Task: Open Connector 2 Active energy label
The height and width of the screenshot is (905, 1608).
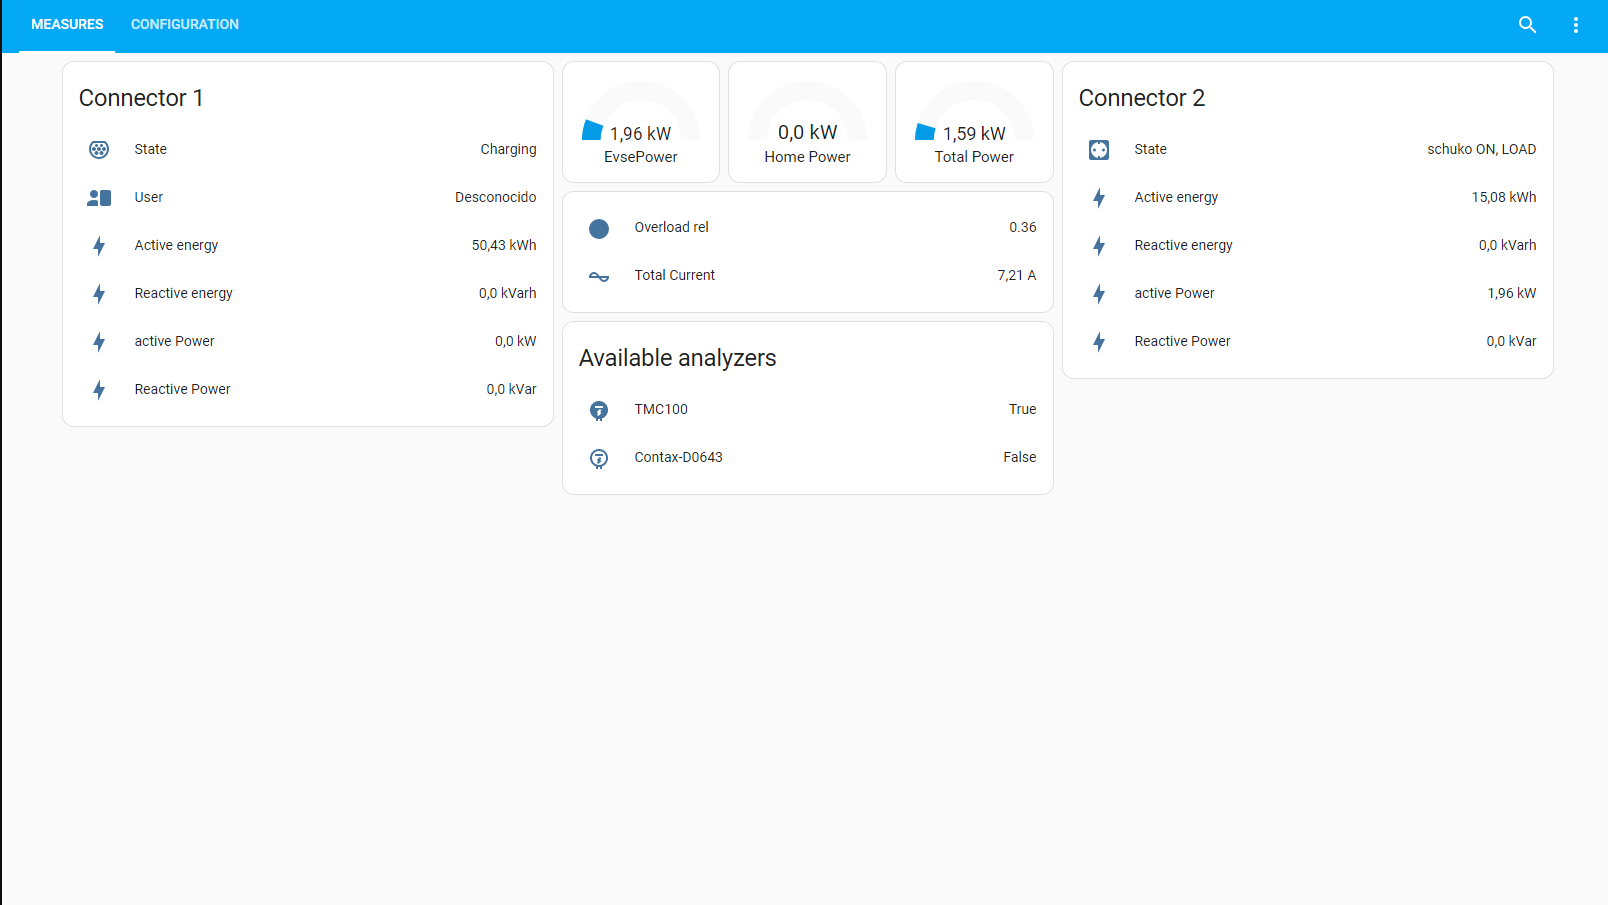Action: (1176, 197)
